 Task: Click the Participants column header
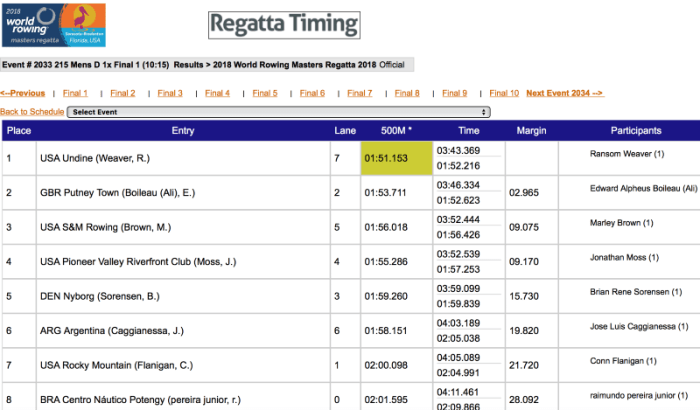tap(636, 130)
